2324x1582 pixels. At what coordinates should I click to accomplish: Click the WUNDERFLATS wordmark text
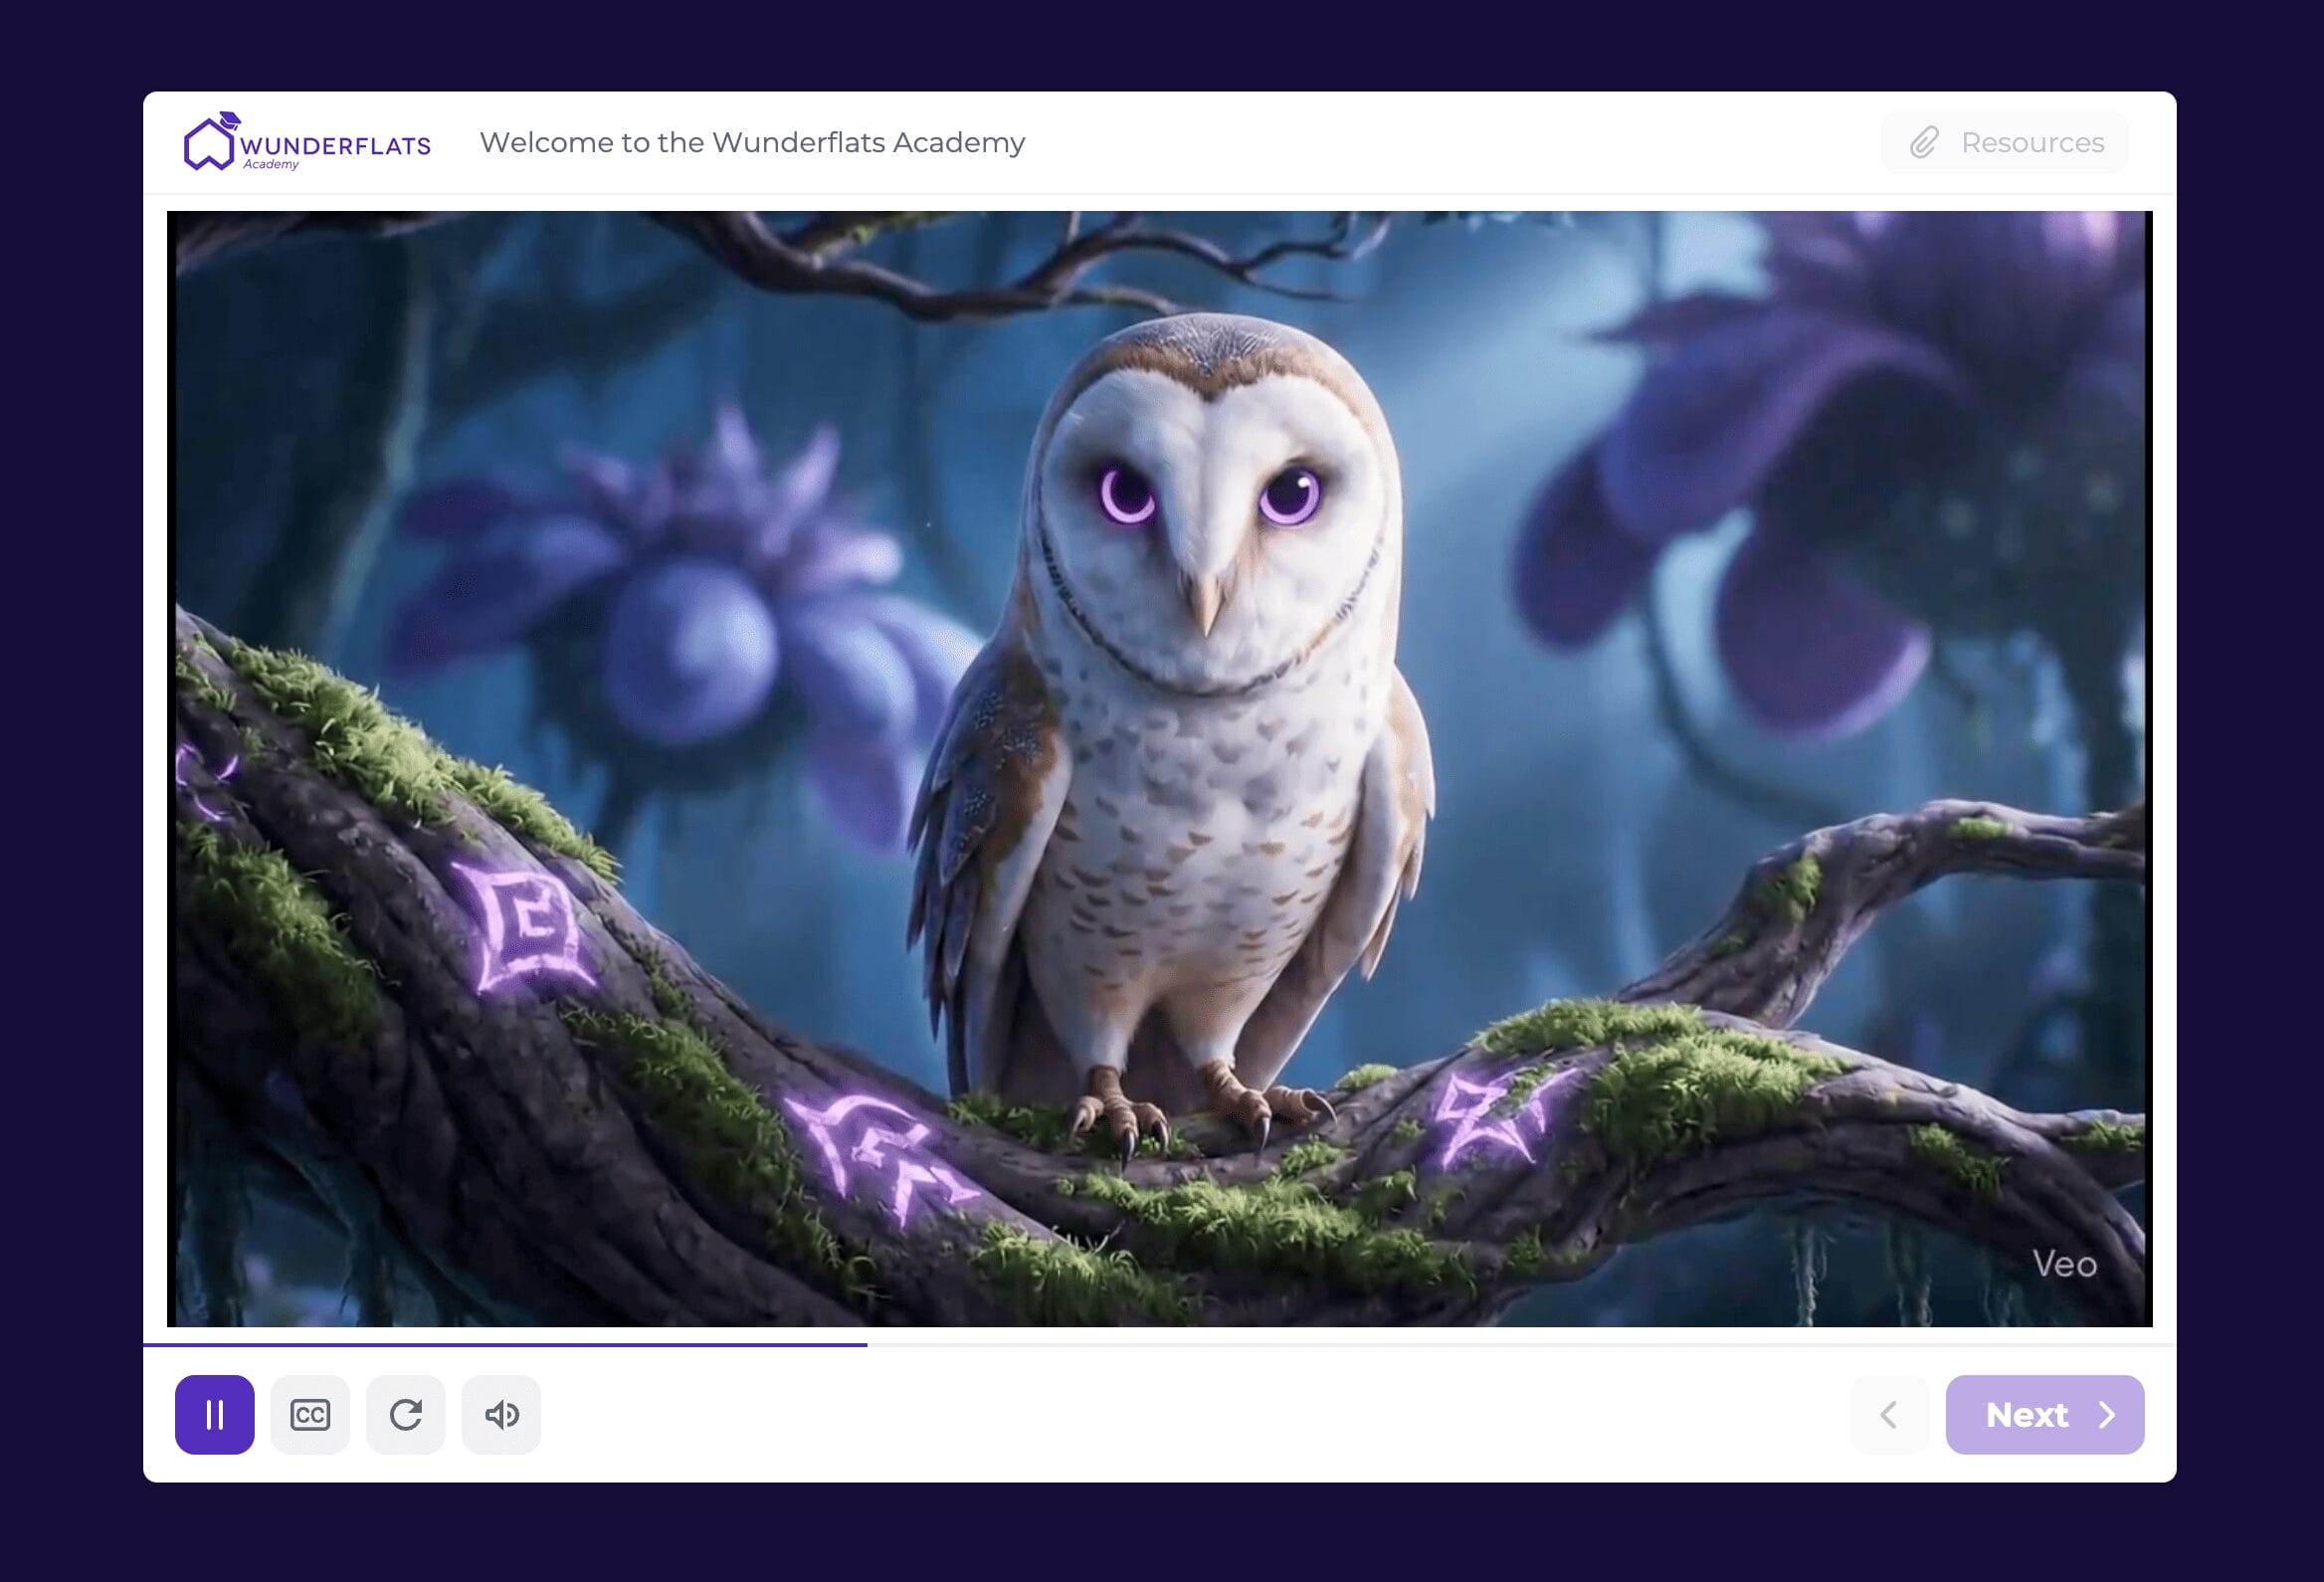click(x=335, y=146)
